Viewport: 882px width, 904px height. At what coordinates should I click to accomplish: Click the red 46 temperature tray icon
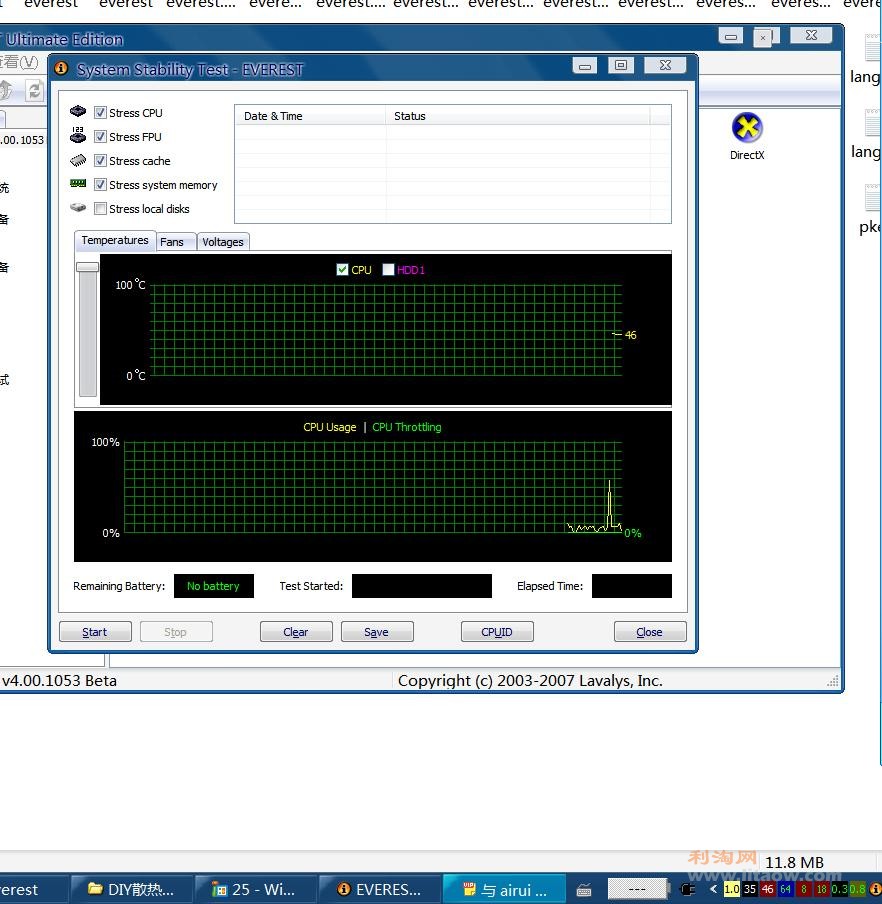[767, 889]
